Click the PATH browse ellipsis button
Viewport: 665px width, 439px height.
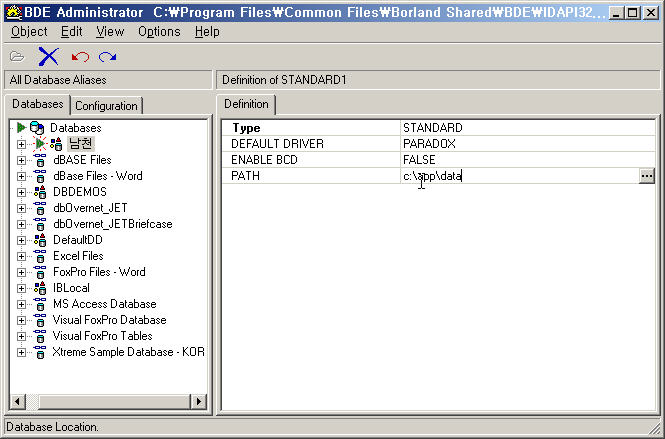tap(647, 176)
